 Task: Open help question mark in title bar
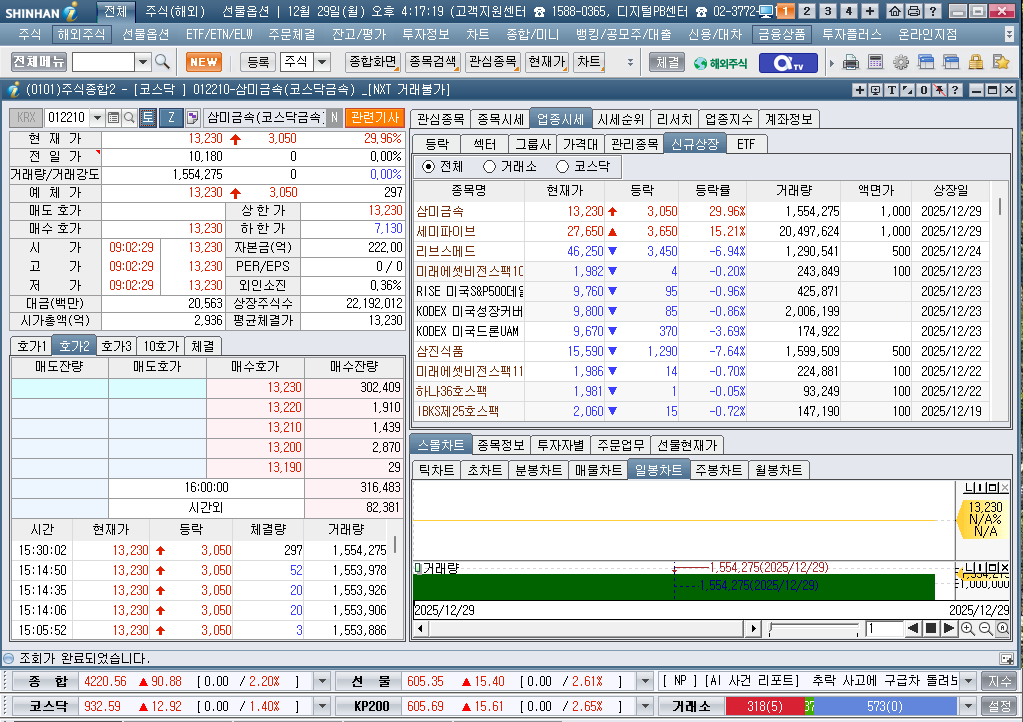[933, 11]
